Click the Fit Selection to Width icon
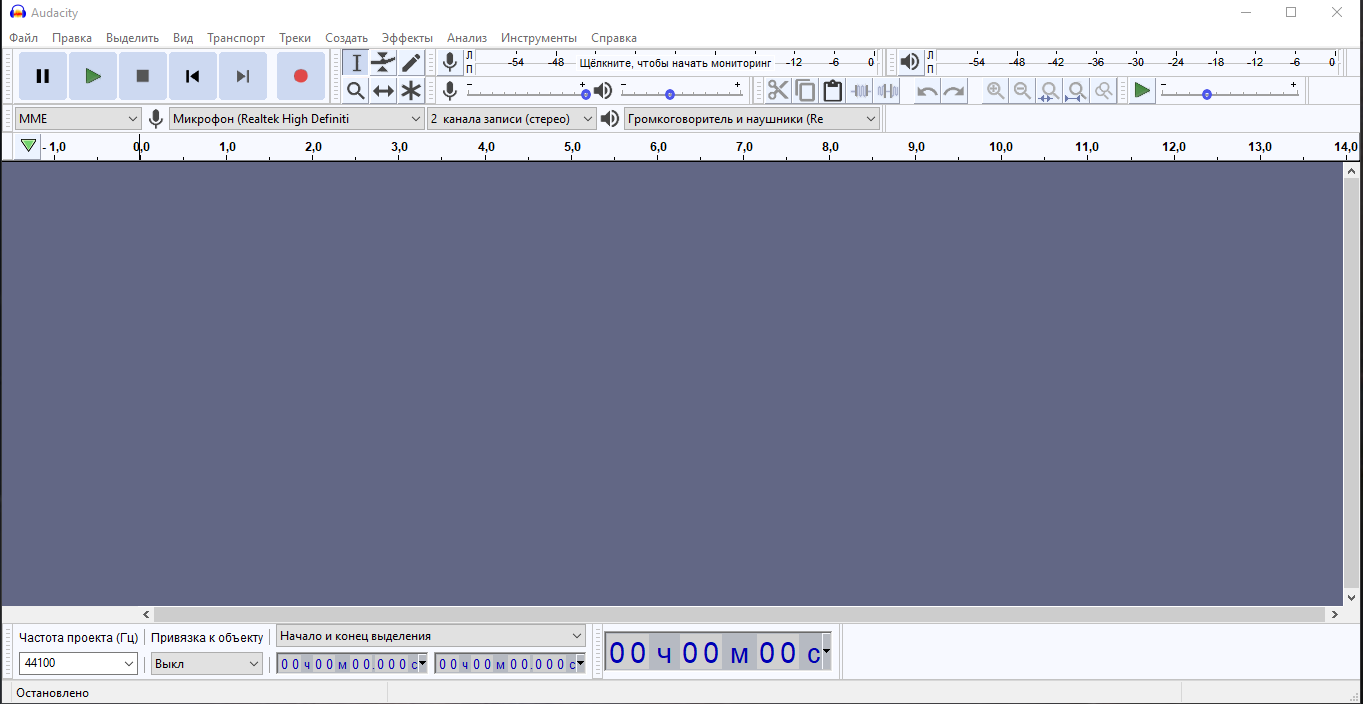The height and width of the screenshot is (704, 1363). pyautogui.click(x=1049, y=91)
